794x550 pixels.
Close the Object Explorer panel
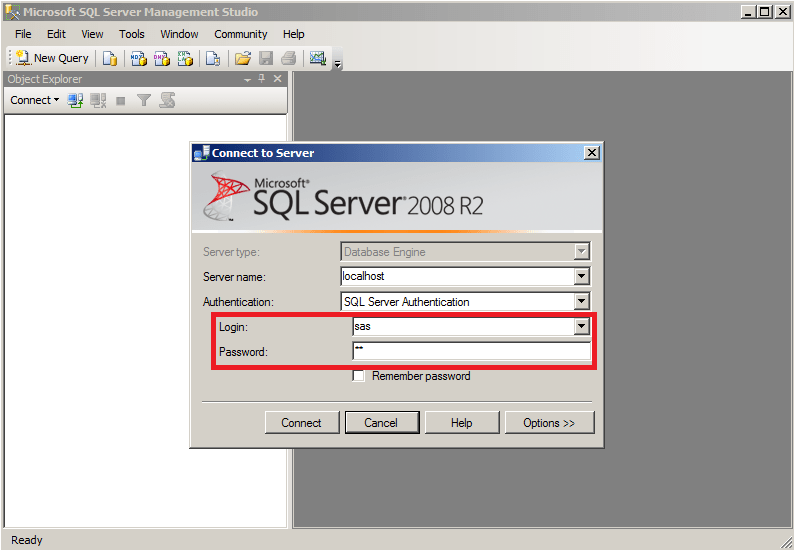(x=277, y=78)
